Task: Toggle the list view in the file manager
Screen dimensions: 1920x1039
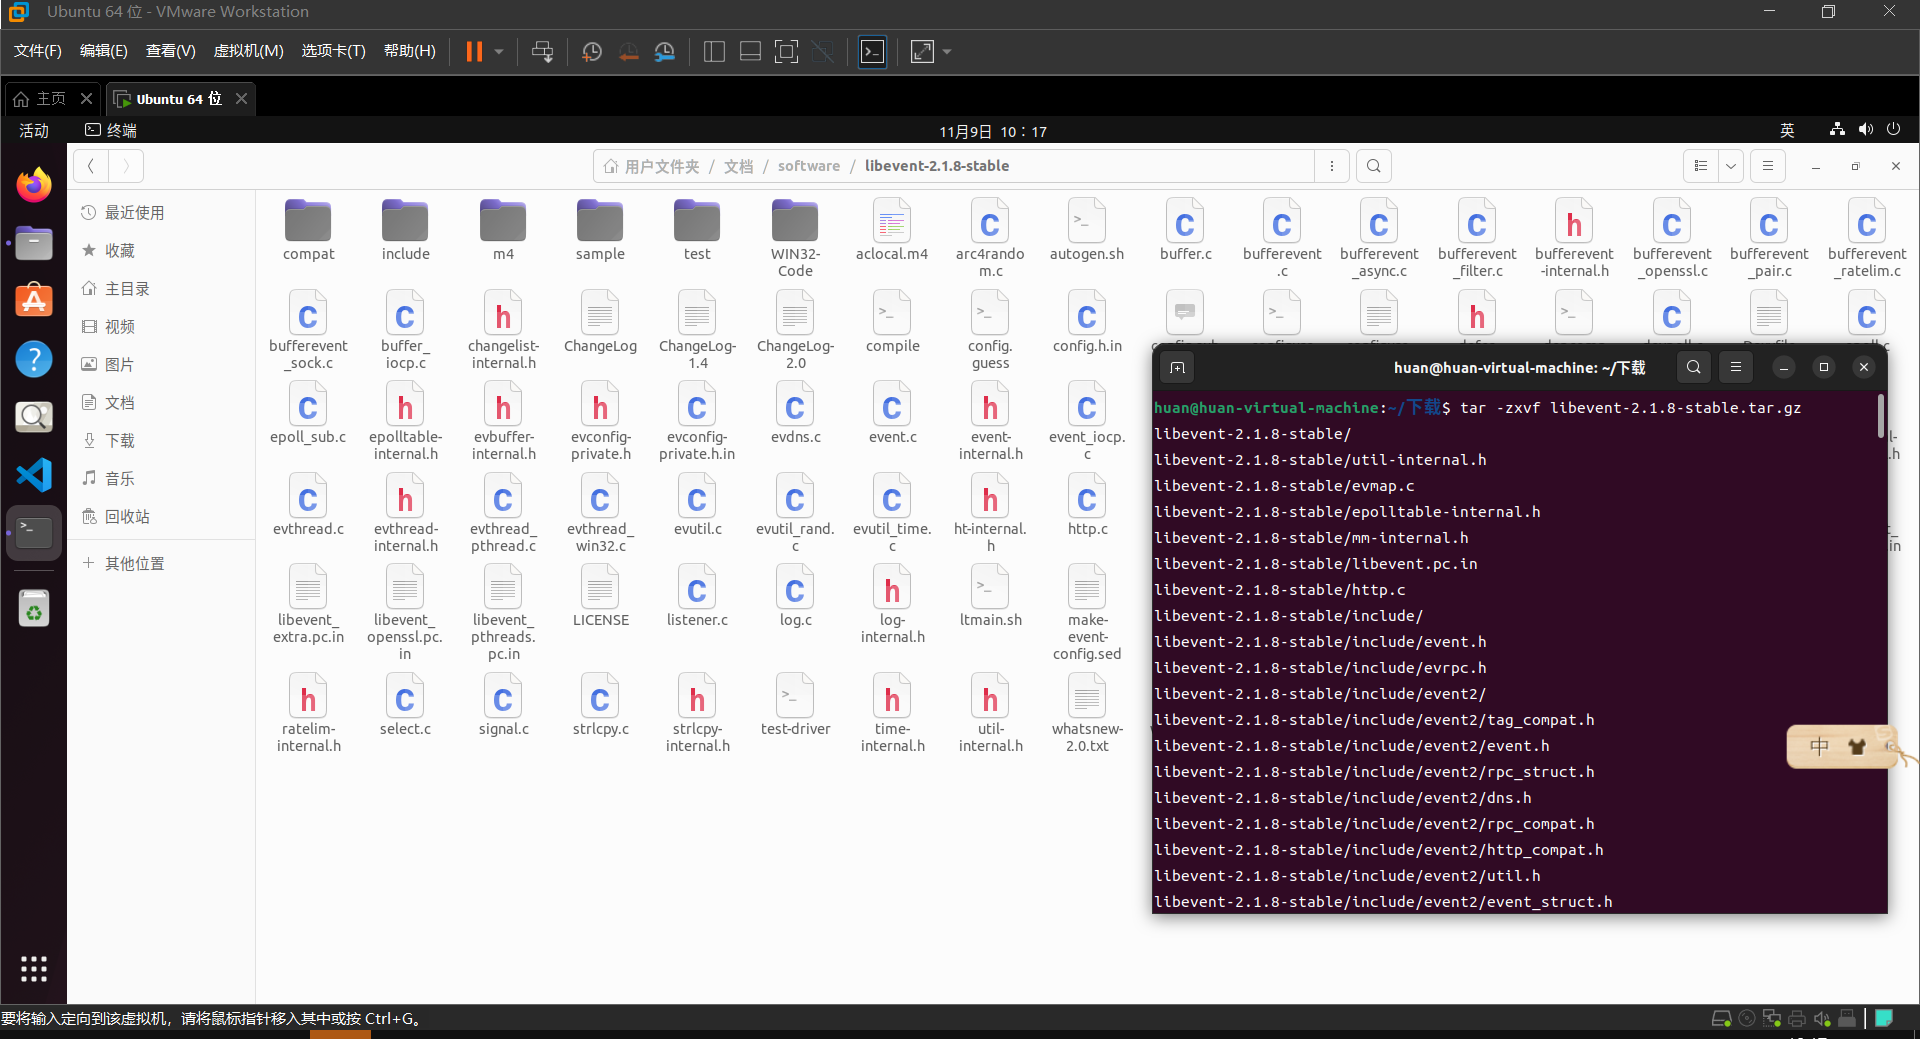Action: 1699,165
